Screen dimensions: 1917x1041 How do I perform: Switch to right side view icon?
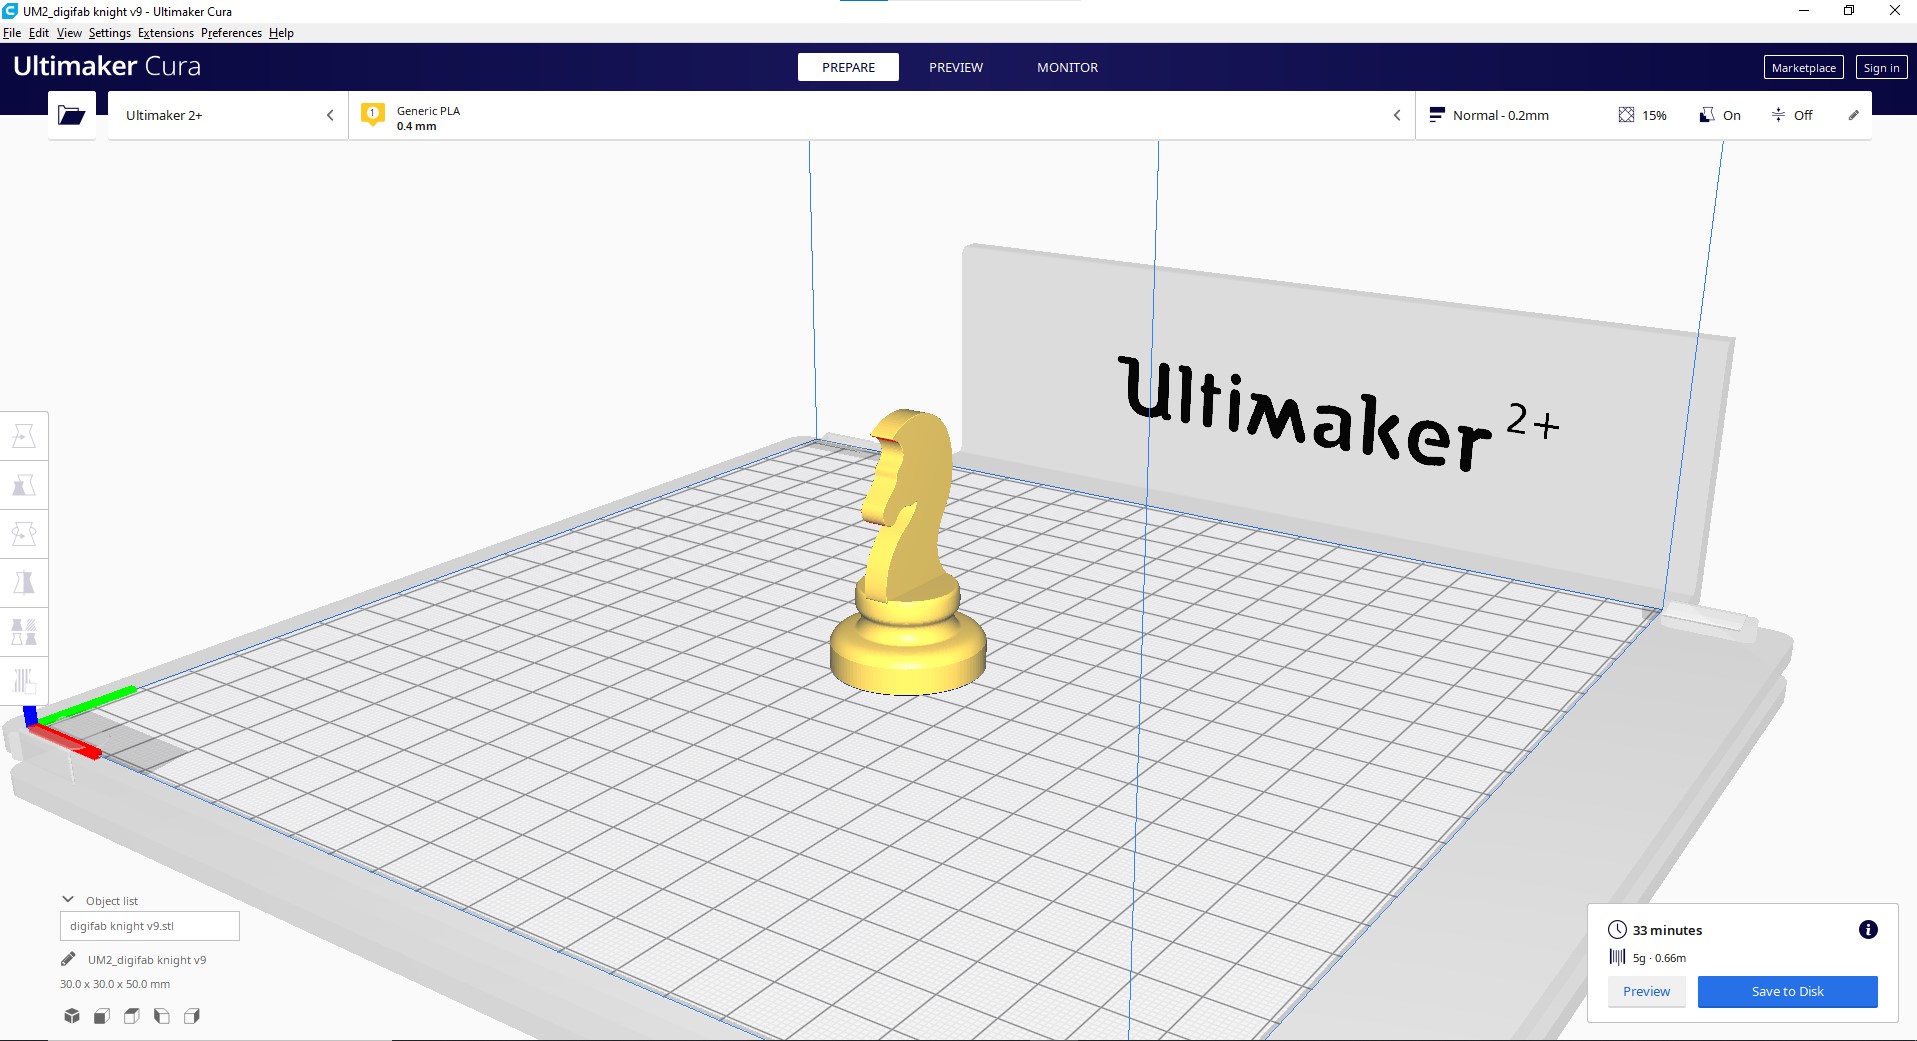tap(192, 1016)
